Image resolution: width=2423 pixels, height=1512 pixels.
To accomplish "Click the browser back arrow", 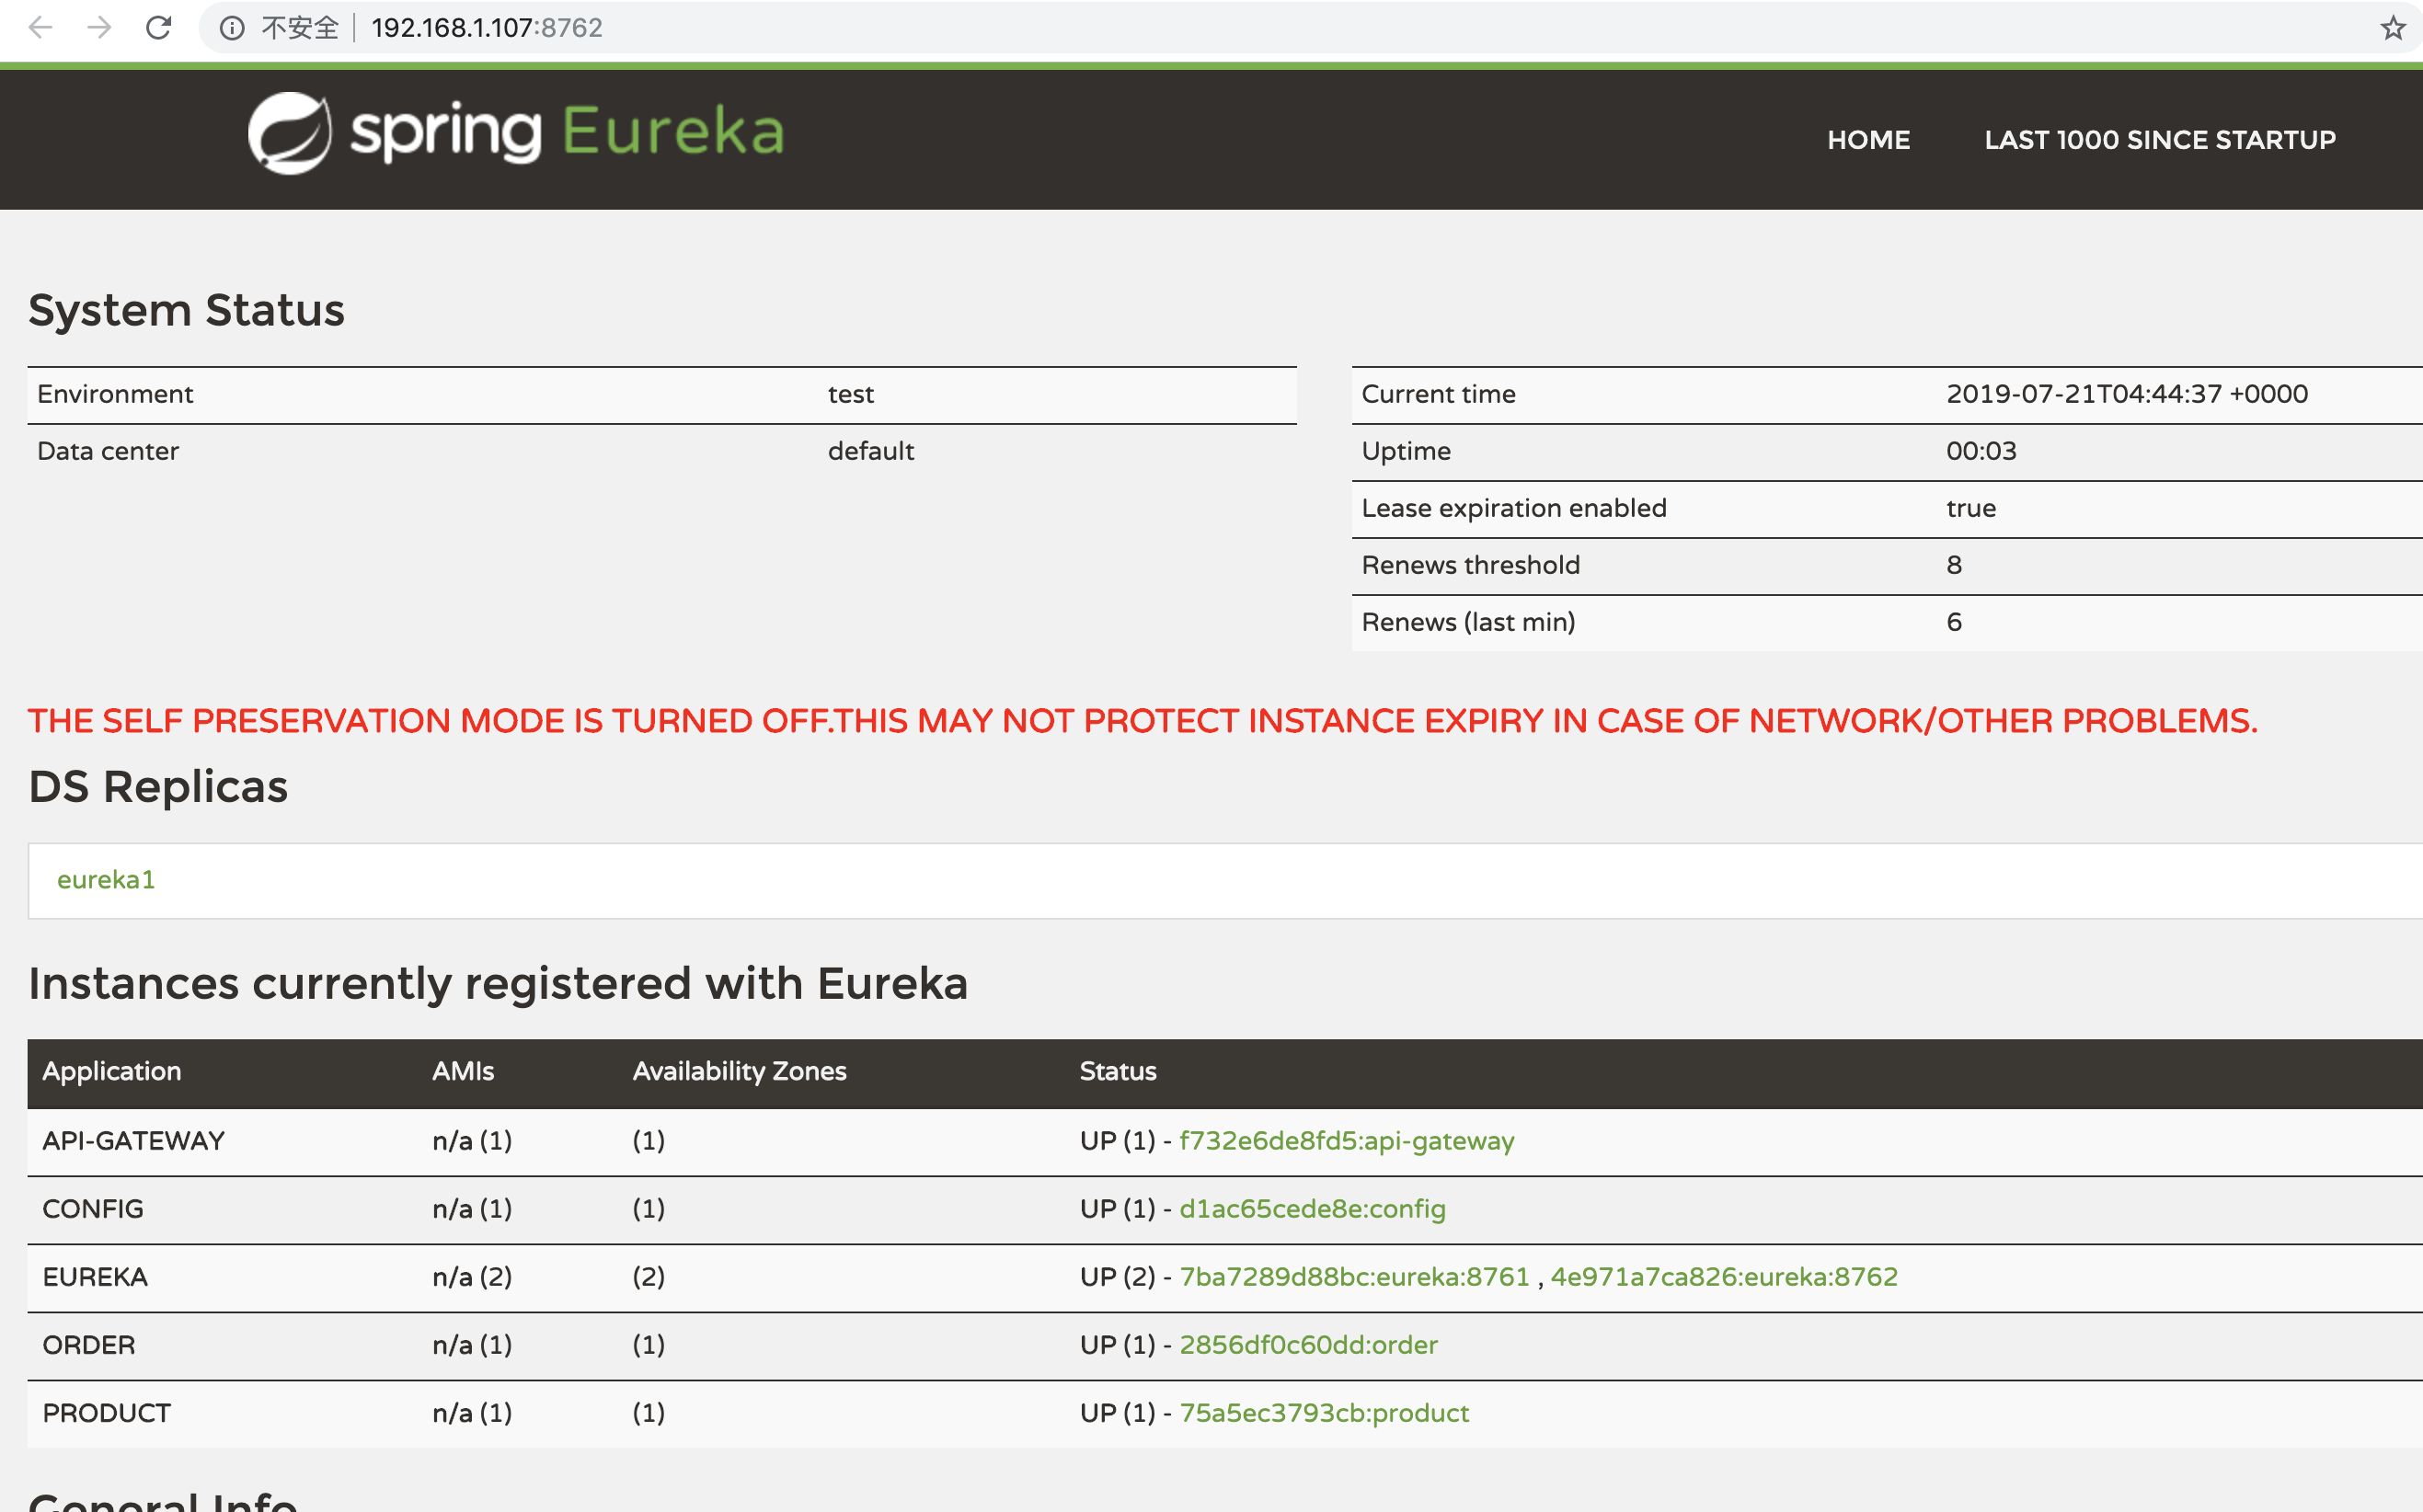I will [40, 27].
